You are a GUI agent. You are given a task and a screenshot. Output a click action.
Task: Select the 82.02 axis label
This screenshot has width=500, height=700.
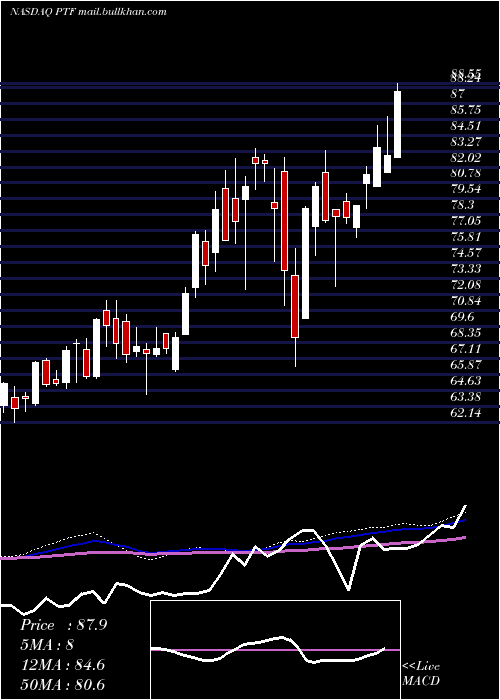tap(466, 158)
